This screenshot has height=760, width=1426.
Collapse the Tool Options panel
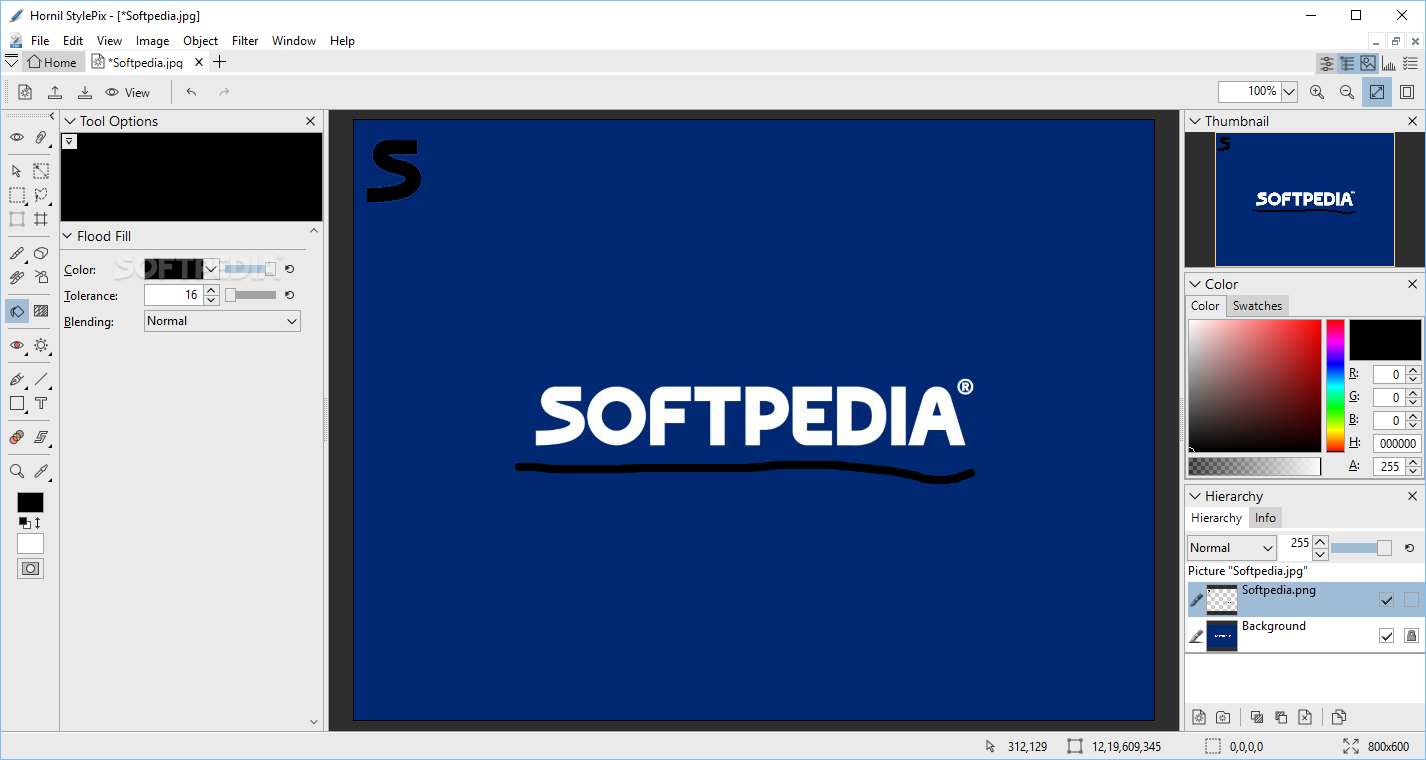(69, 121)
